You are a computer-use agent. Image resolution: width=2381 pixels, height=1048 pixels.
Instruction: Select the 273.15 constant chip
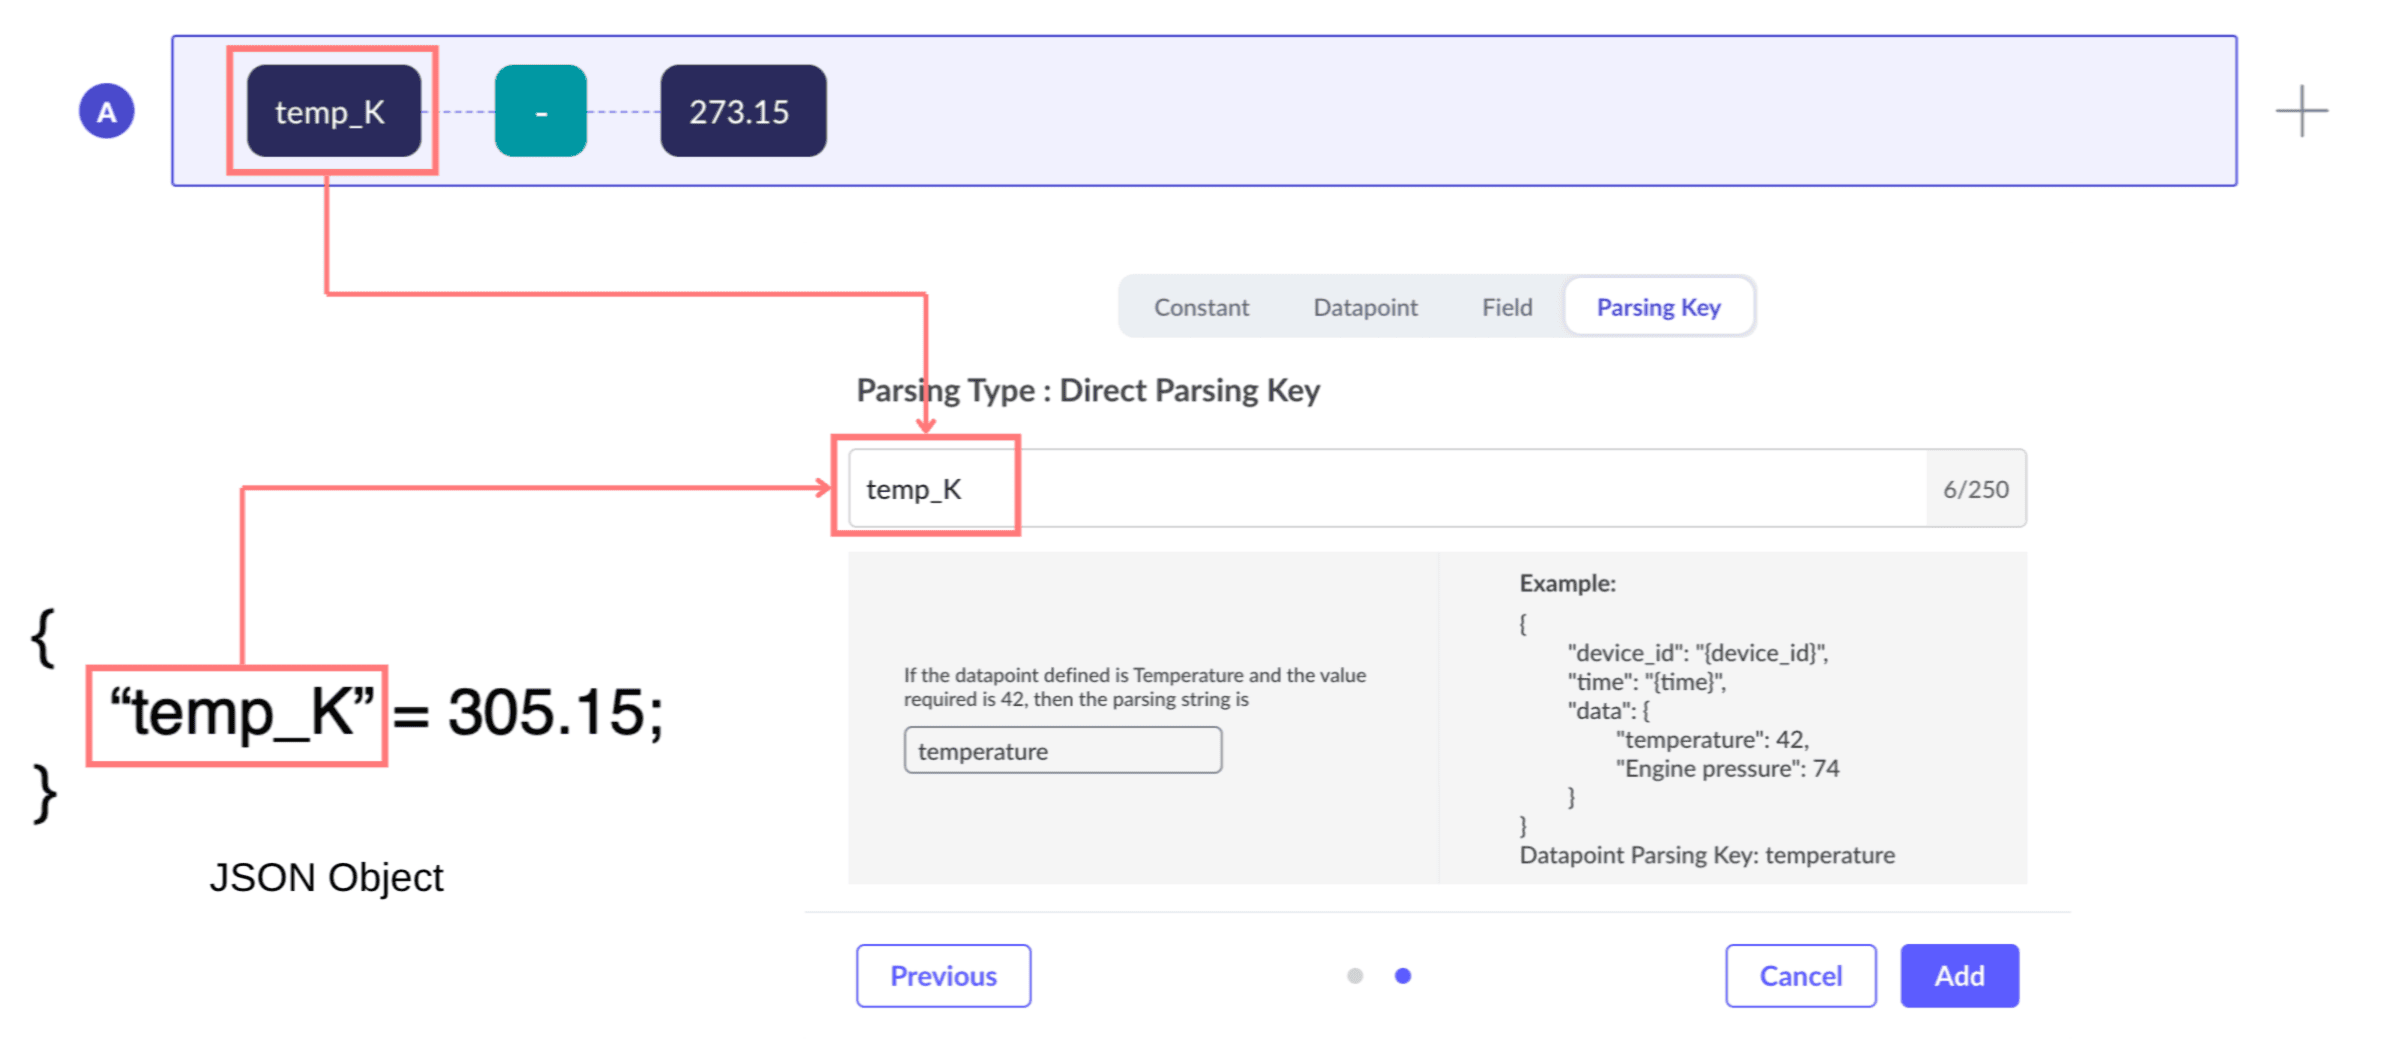[742, 111]
